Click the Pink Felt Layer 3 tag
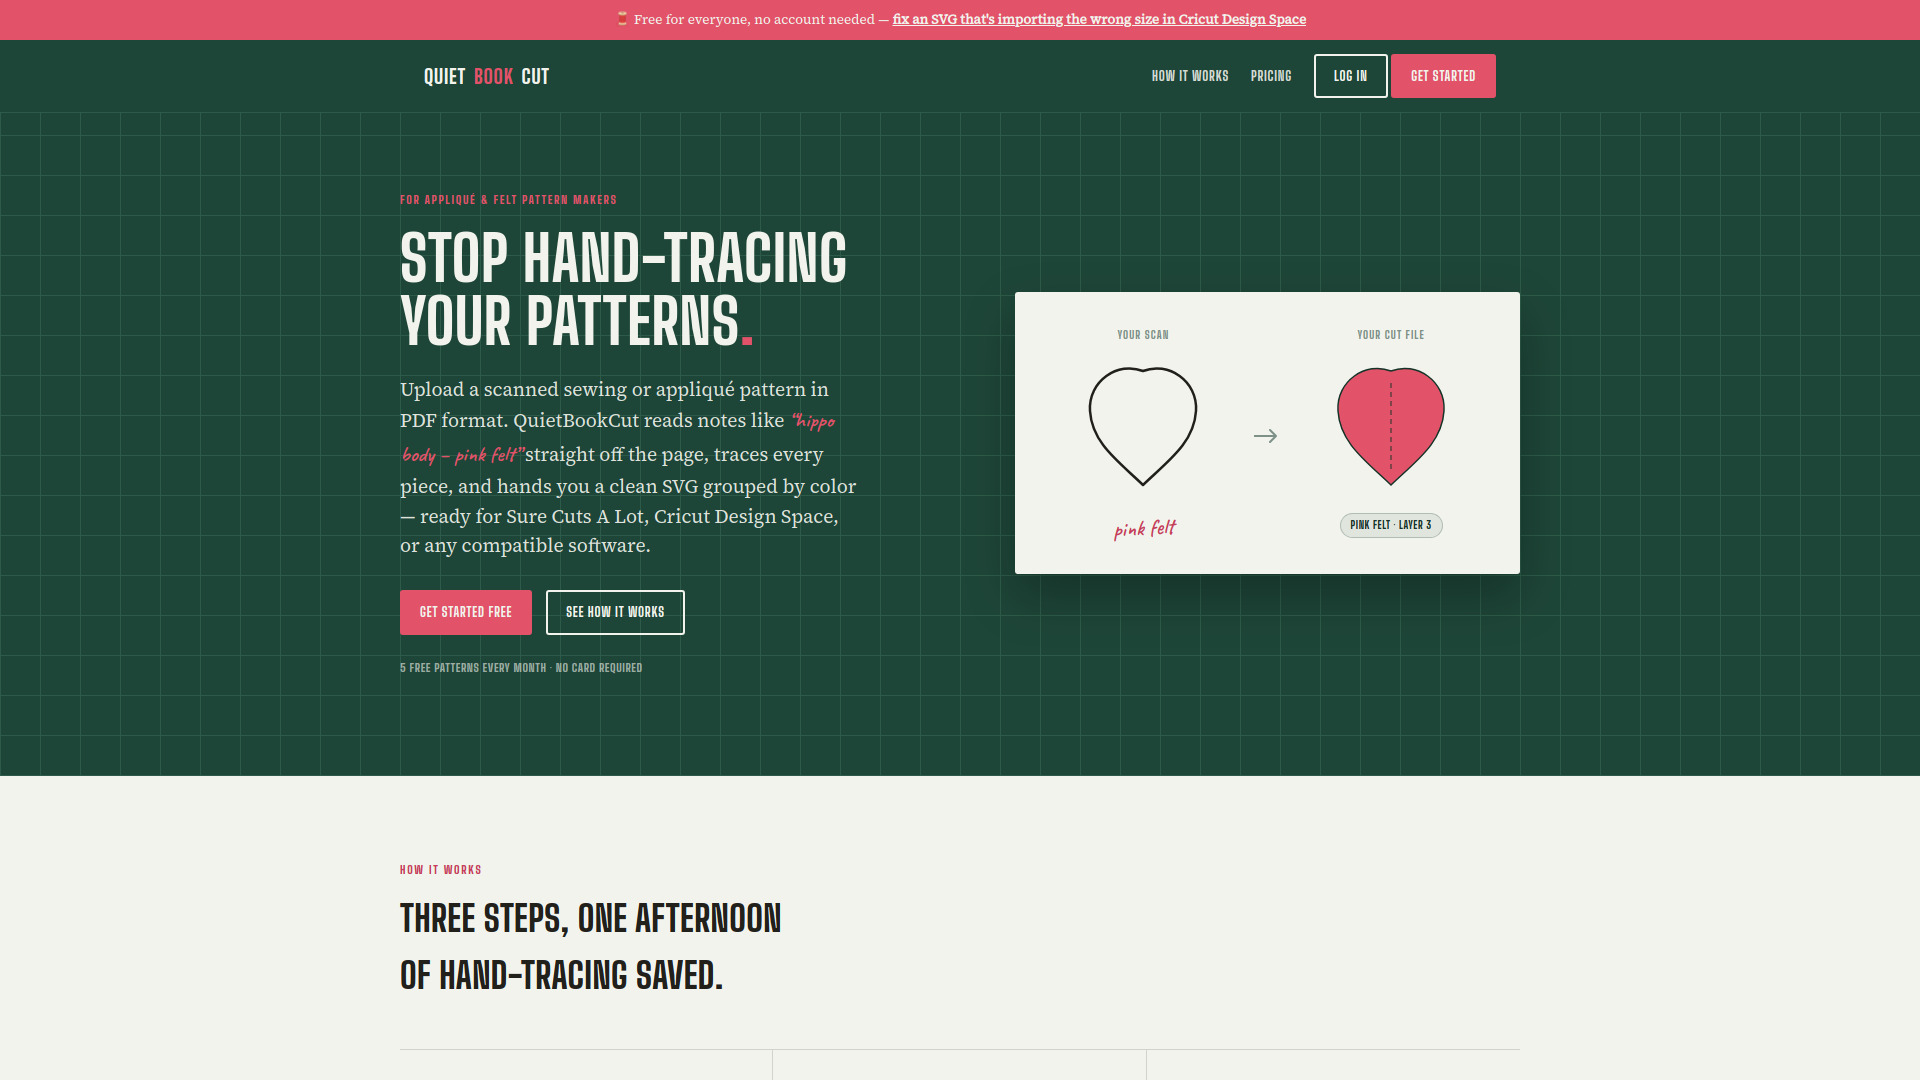The image size is (1920, 1080). 1391,525
